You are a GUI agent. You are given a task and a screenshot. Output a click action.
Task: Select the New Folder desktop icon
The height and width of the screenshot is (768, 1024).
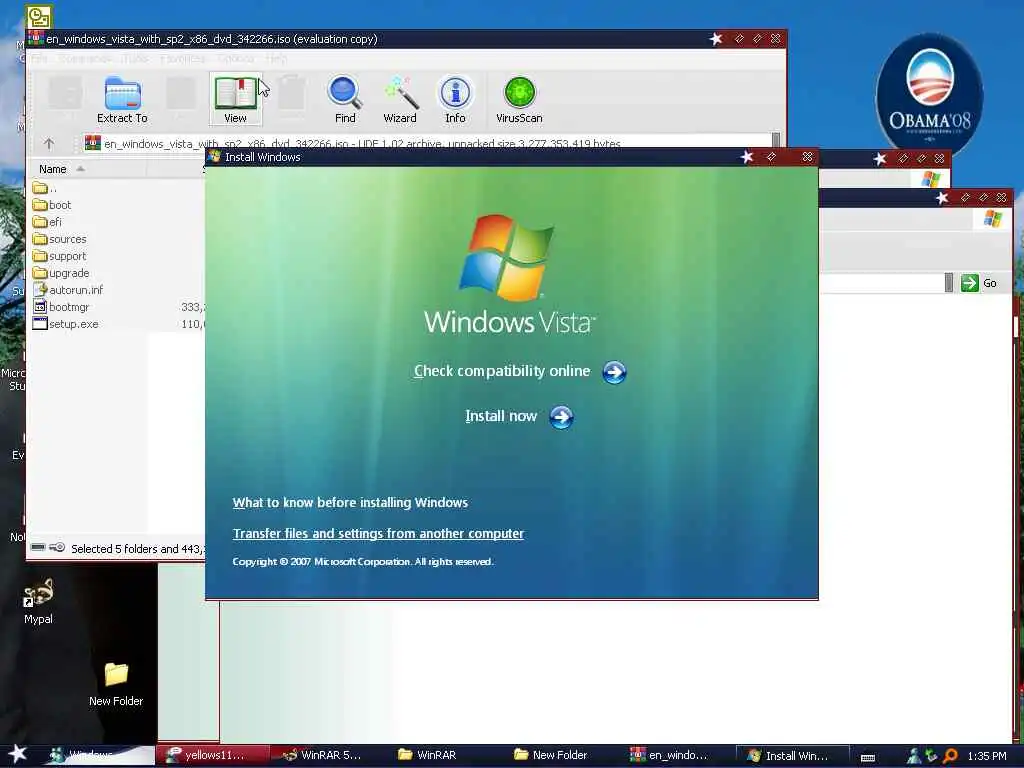click(x=116, y=684)
